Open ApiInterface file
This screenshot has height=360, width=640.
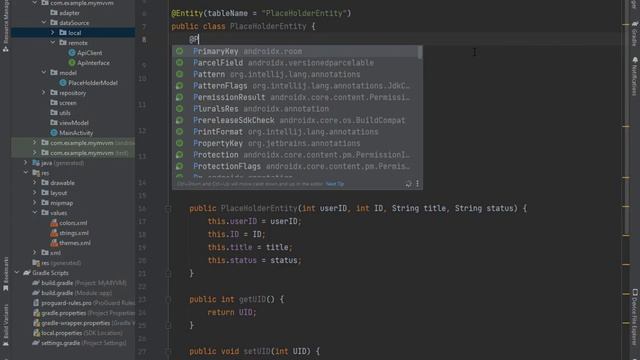[x=89, y=63]
